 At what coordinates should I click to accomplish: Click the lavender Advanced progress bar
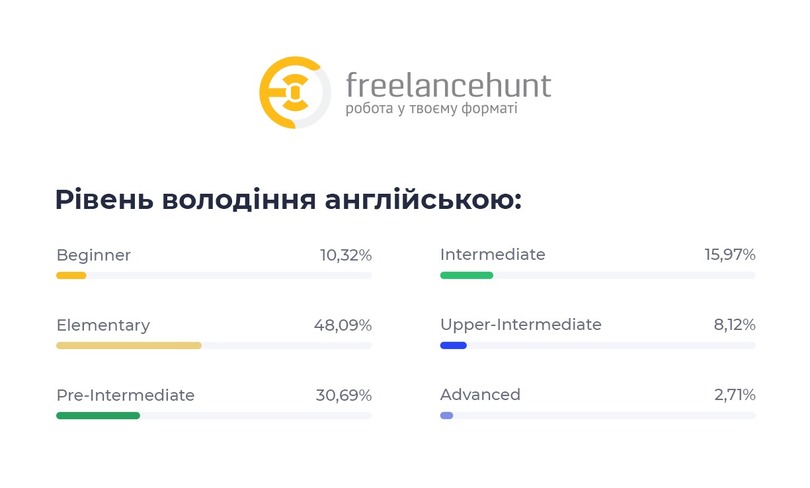click(447, 416)
